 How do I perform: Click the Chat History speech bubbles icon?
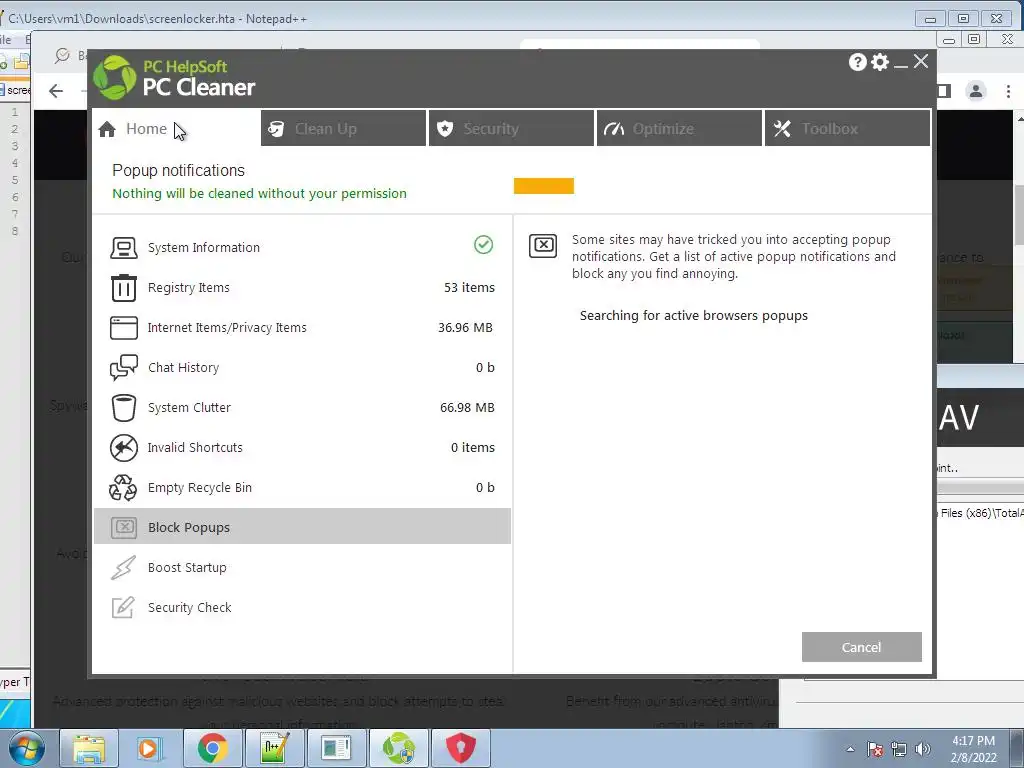tap(123, 368)
